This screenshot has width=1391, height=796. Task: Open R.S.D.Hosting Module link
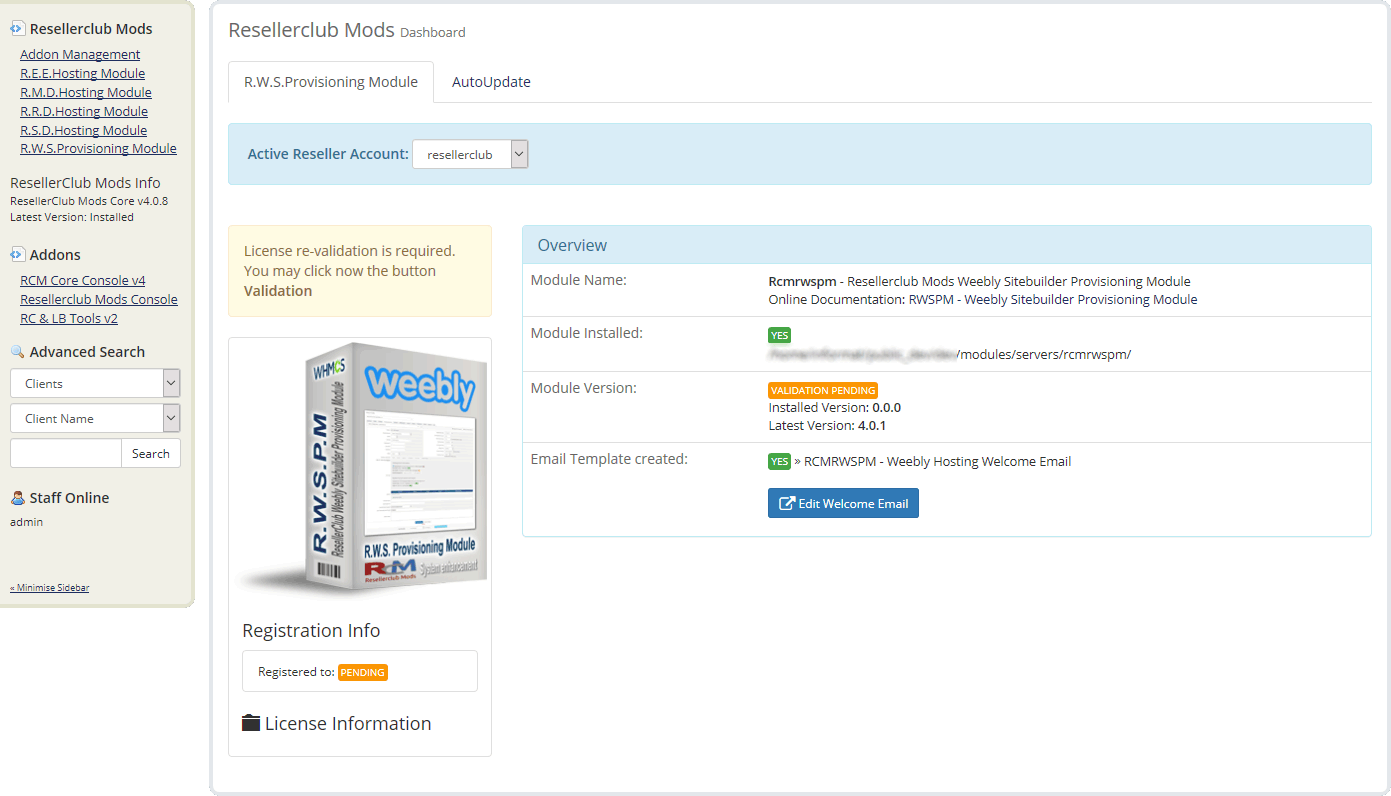point(83,130)
